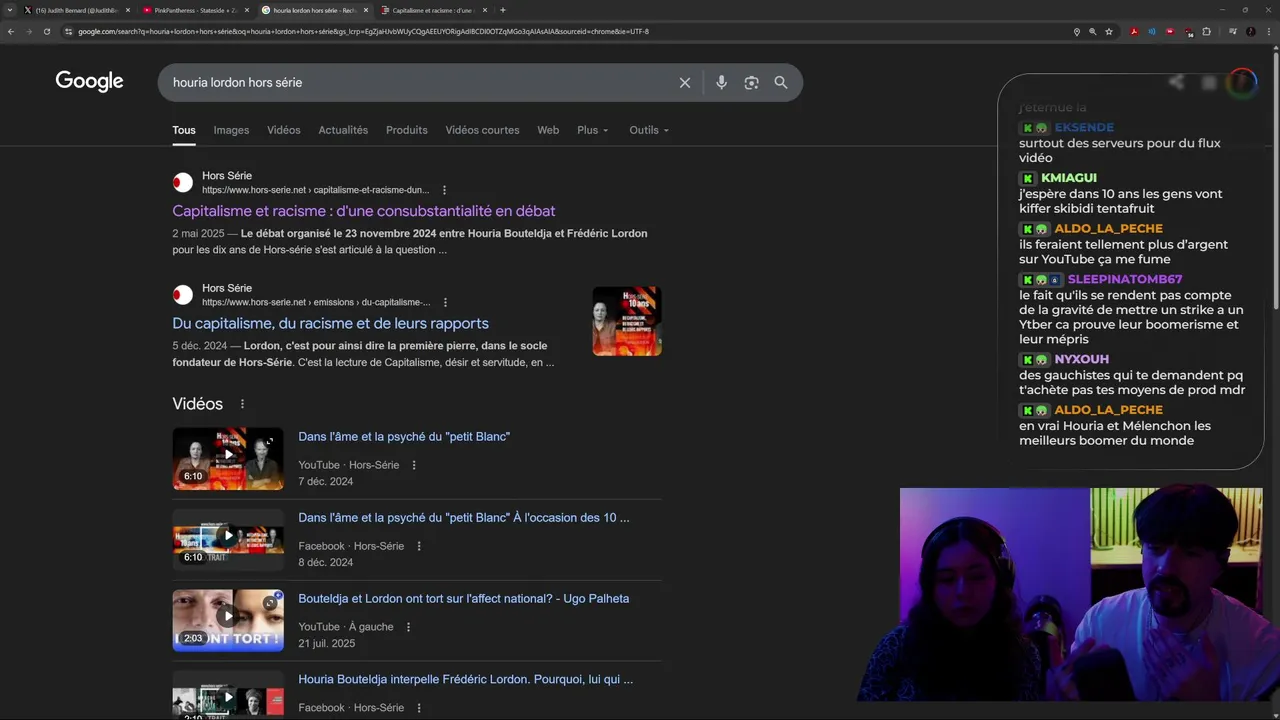The width and height of the screenshot is (1280, 720).
Task: Open new browser tab
Action: tap(503, 10)
